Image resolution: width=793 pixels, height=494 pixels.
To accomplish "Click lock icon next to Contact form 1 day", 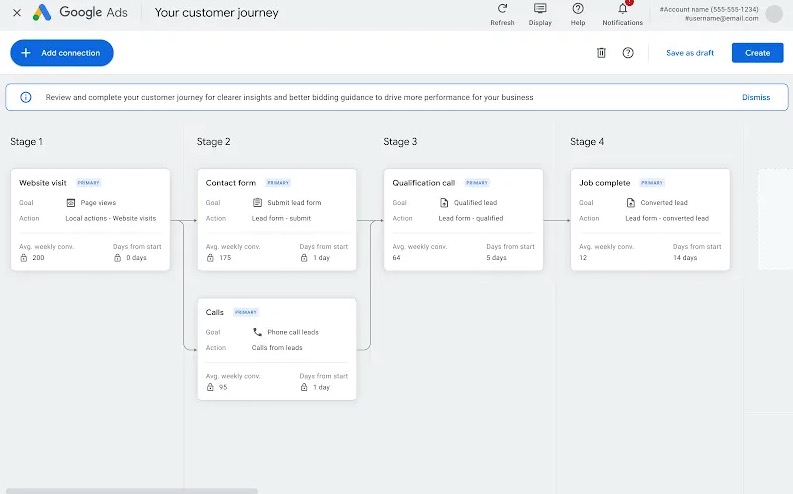I will click(304, 258).
